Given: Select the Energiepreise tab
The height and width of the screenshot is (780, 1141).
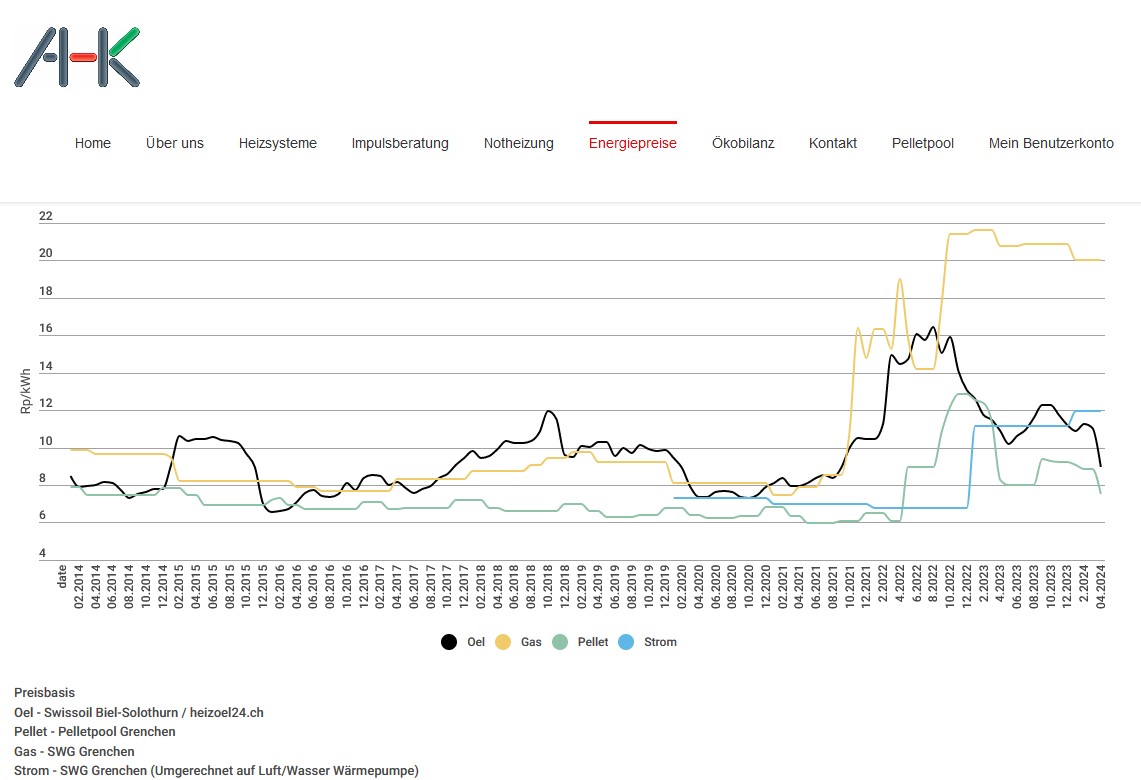Looking at the screenshot, I should [632, 143].
